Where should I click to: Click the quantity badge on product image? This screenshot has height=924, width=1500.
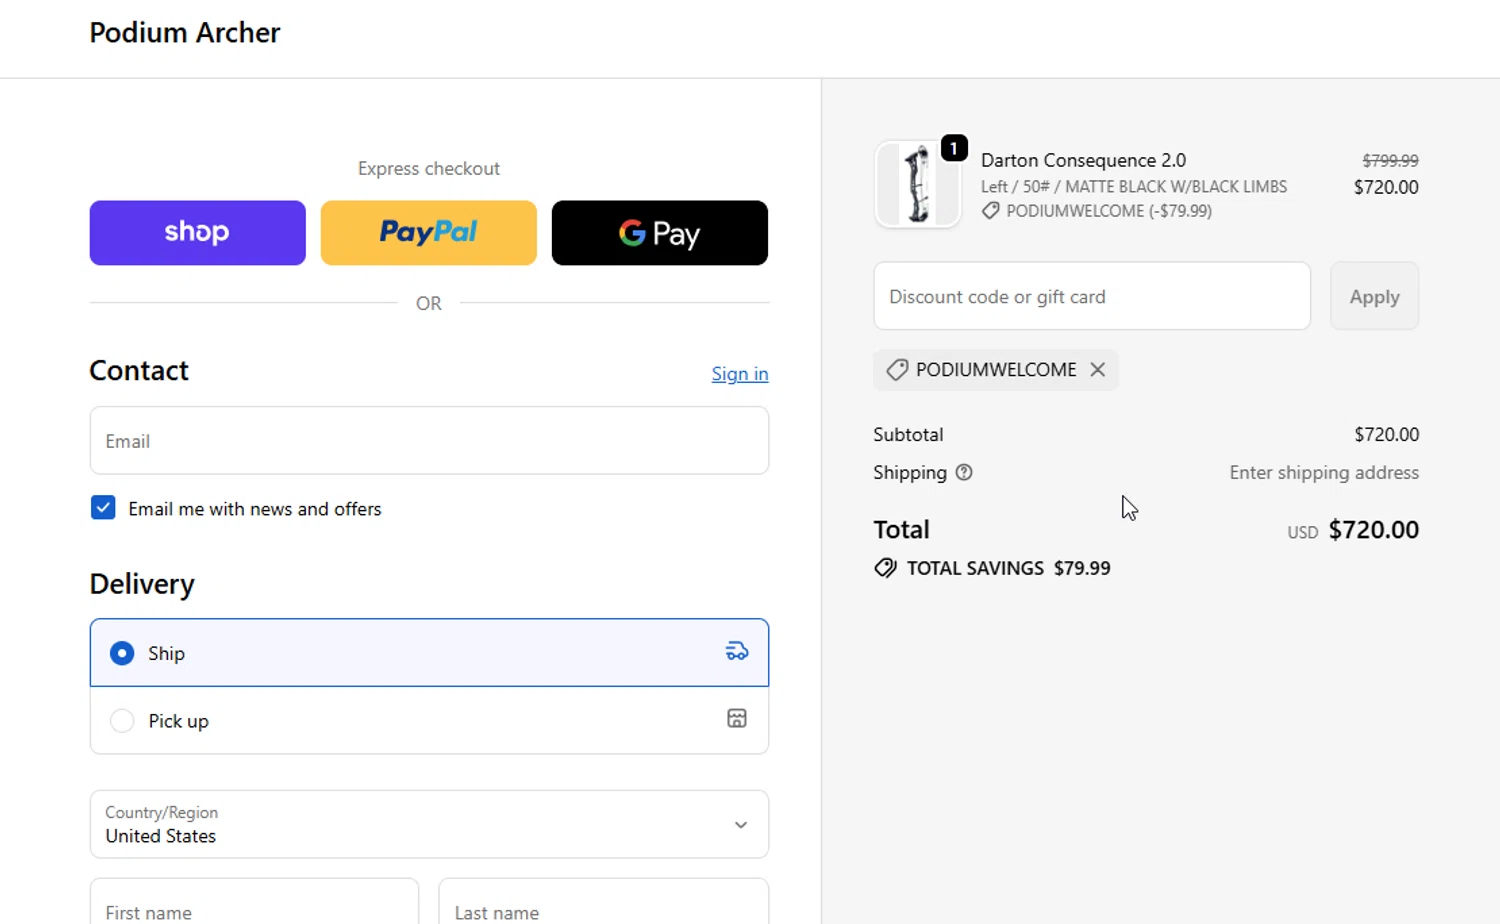point(954,149)
